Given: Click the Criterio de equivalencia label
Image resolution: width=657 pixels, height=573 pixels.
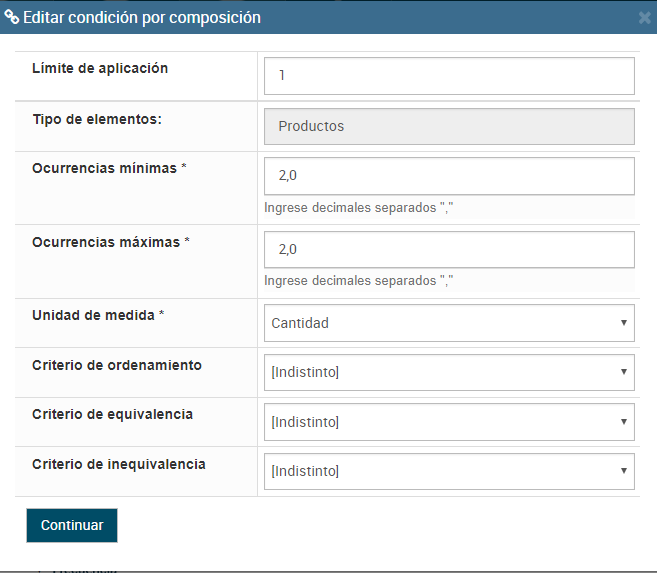Looking at the screenshot, I should 113,414.
